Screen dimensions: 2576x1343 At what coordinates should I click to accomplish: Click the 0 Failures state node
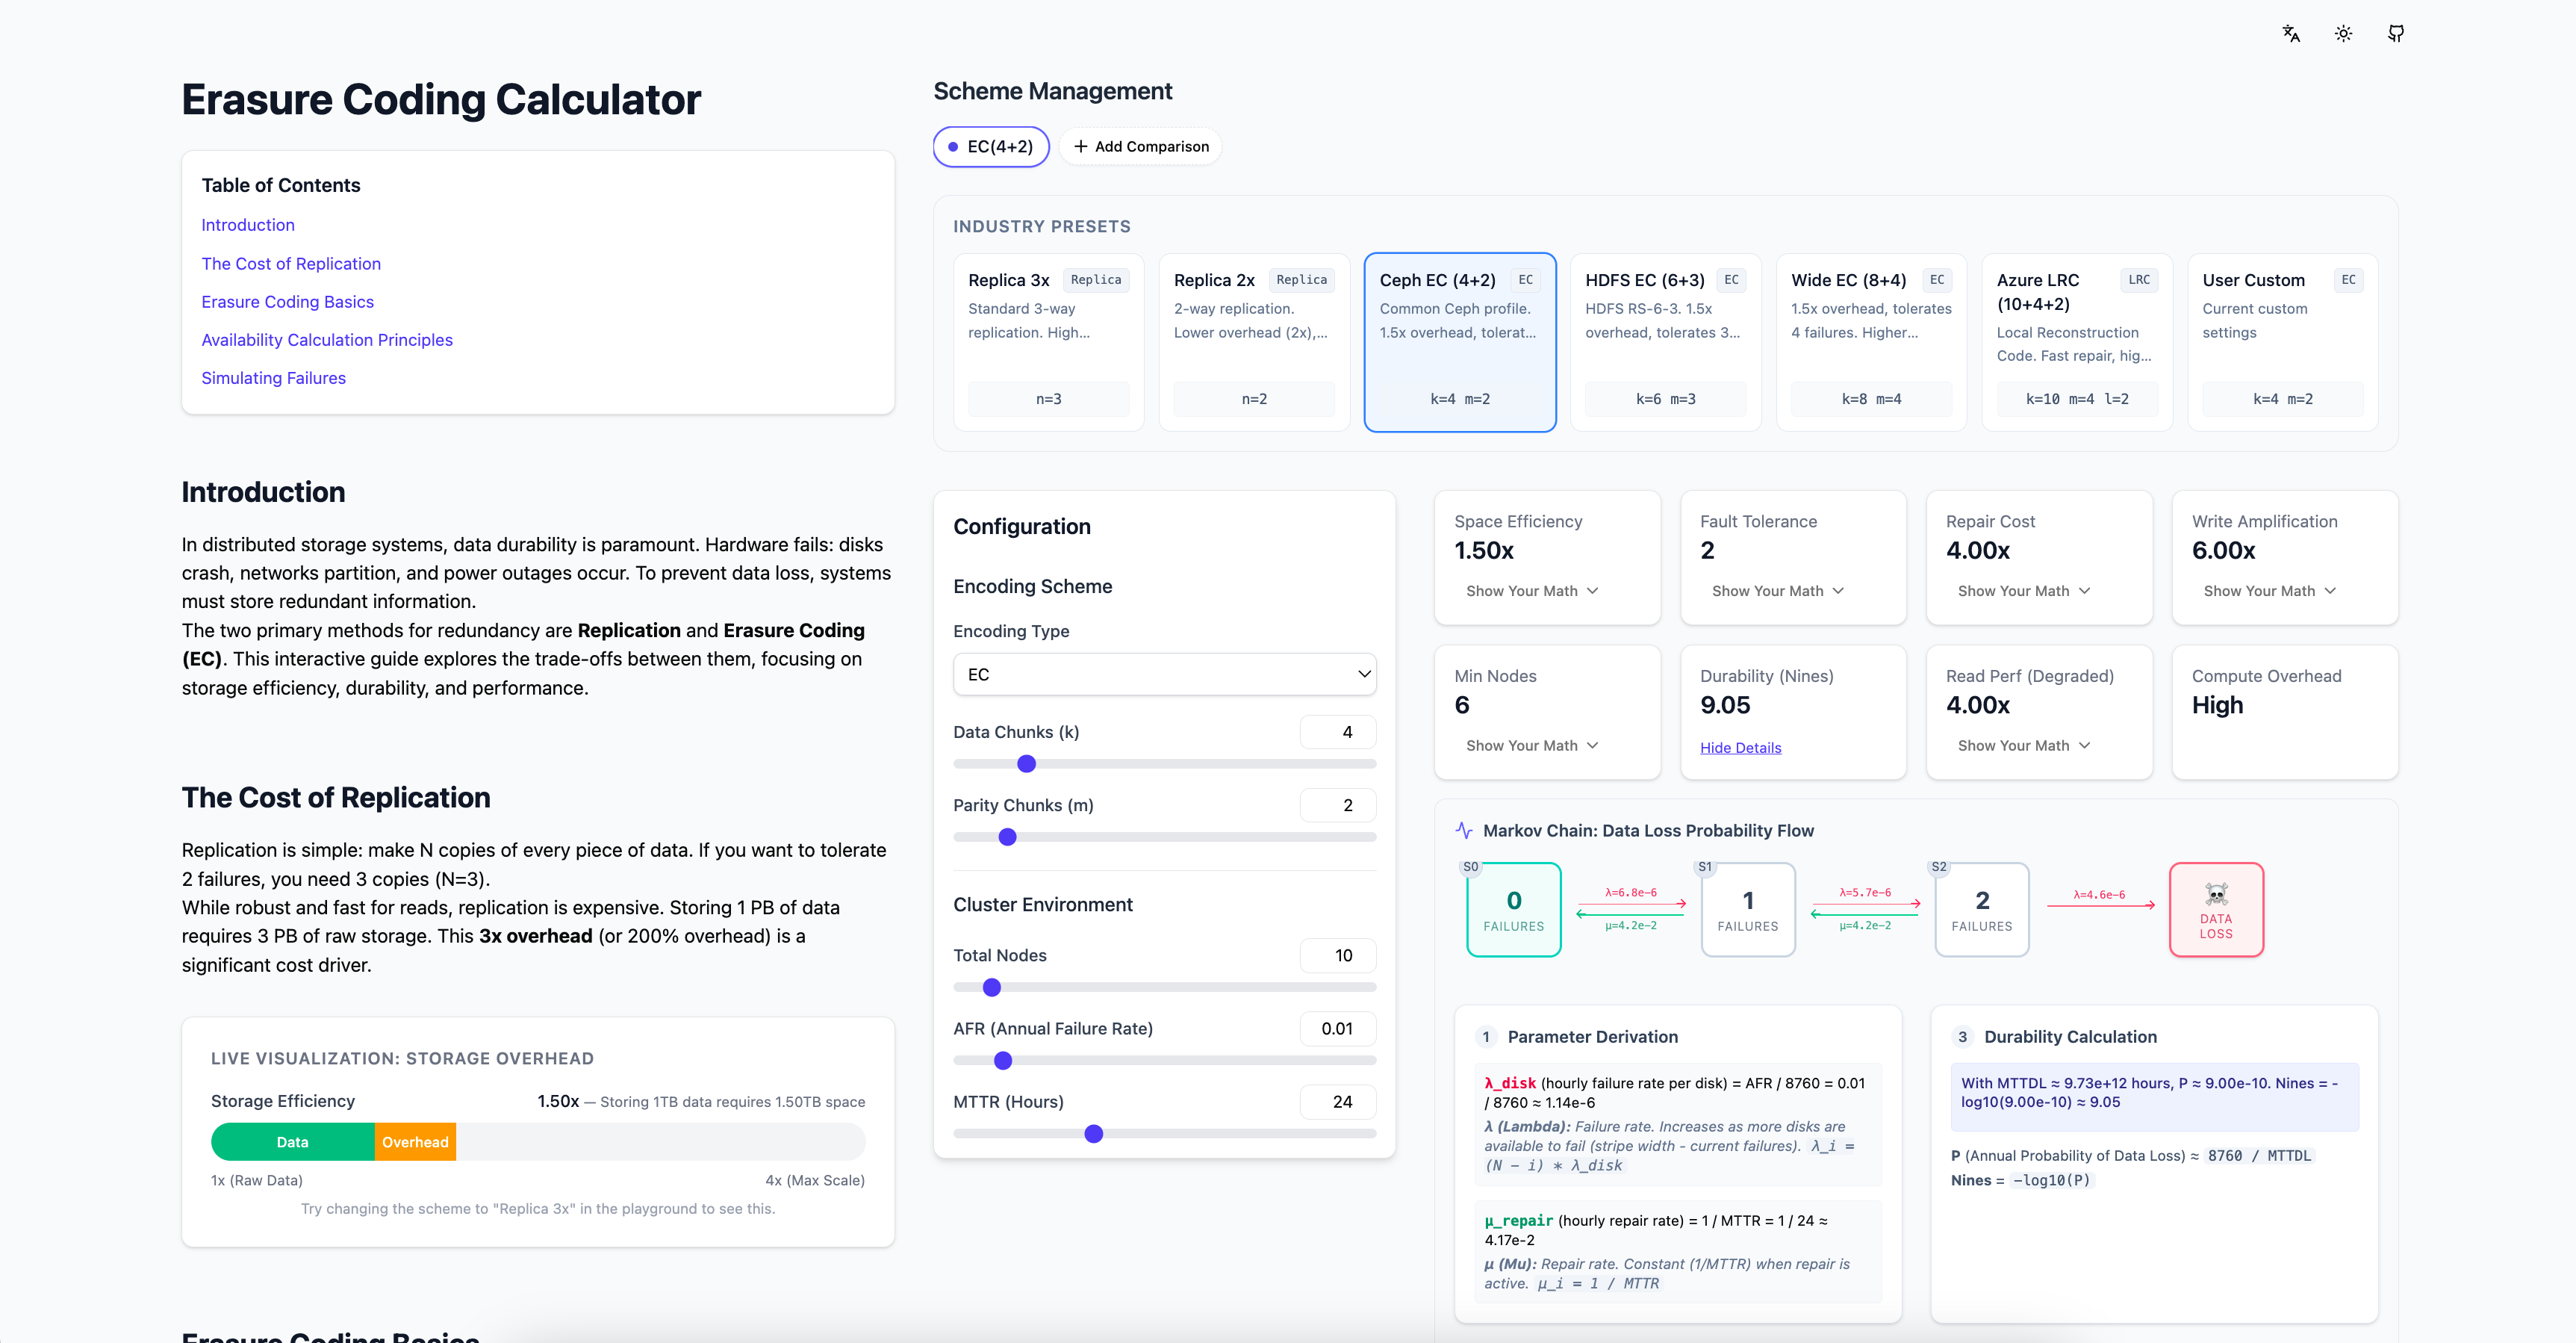[1513, 909]
